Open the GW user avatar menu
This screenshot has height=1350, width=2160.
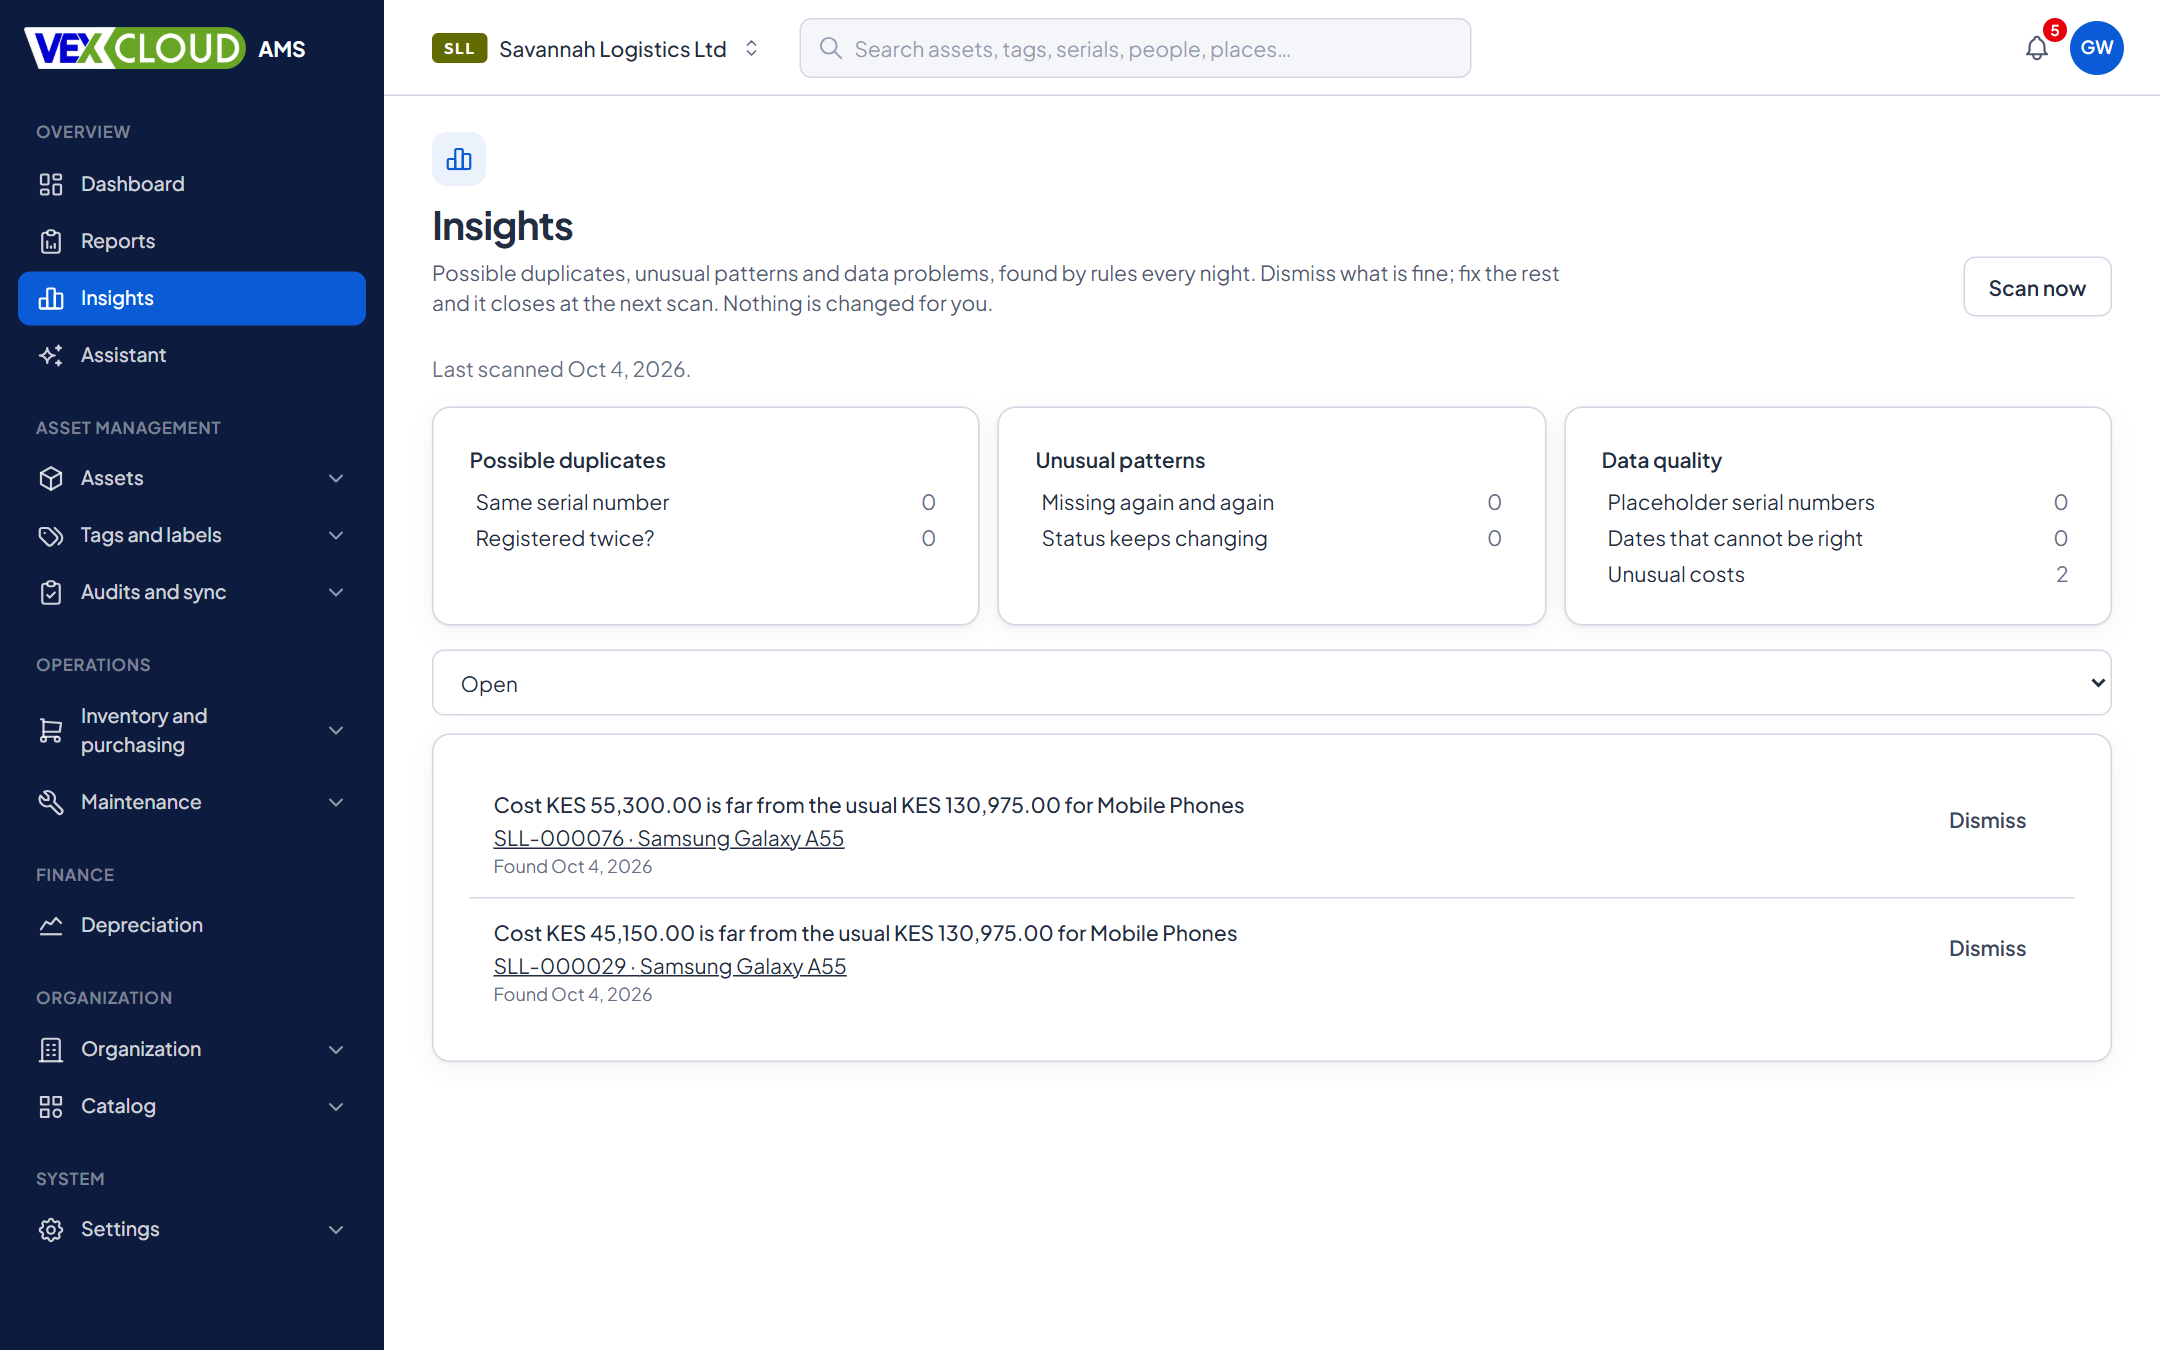pyautogui.click(x=2096, y=48)
